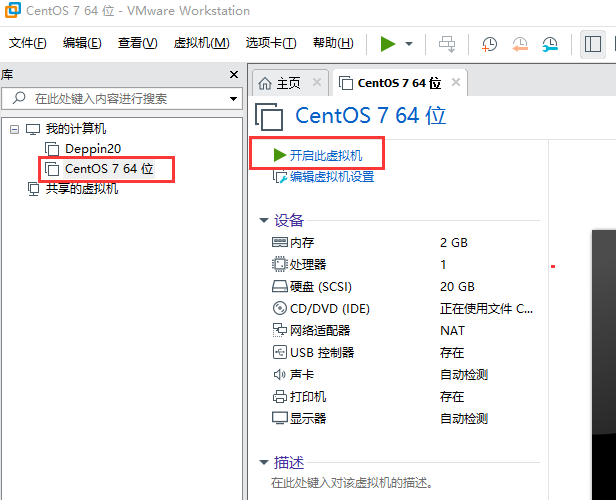Screen dimensions: 616x500
Task: Revert to snapshot using the orange arrow icon
Action: (520, 44)
